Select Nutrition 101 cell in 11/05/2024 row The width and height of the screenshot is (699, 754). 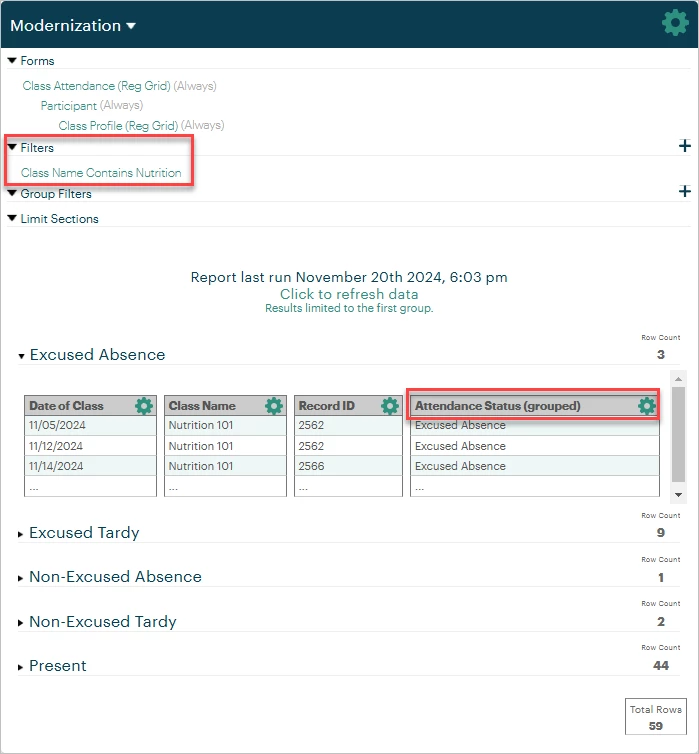[x=225, y=425]
